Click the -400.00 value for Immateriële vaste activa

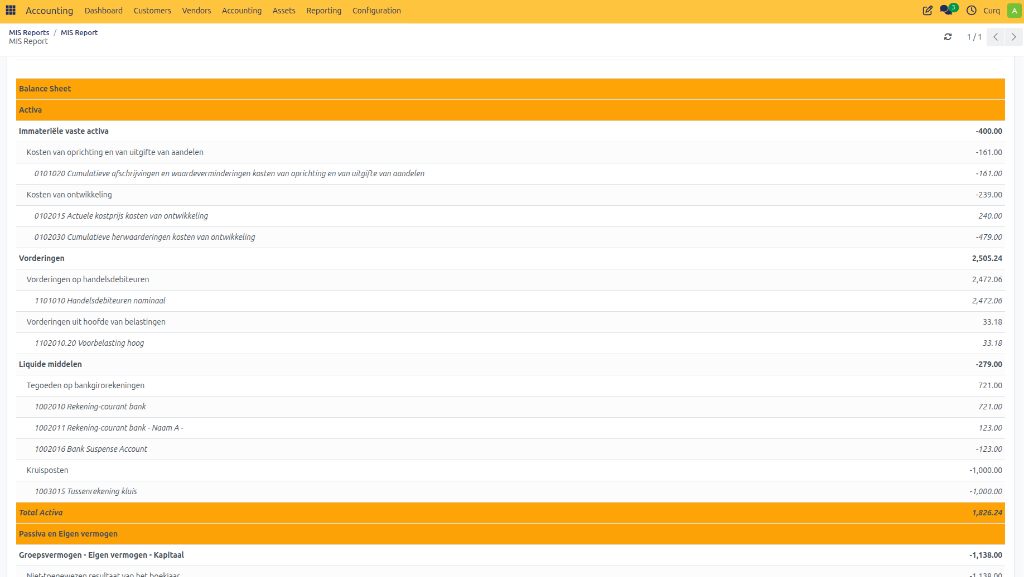(989, 131)
